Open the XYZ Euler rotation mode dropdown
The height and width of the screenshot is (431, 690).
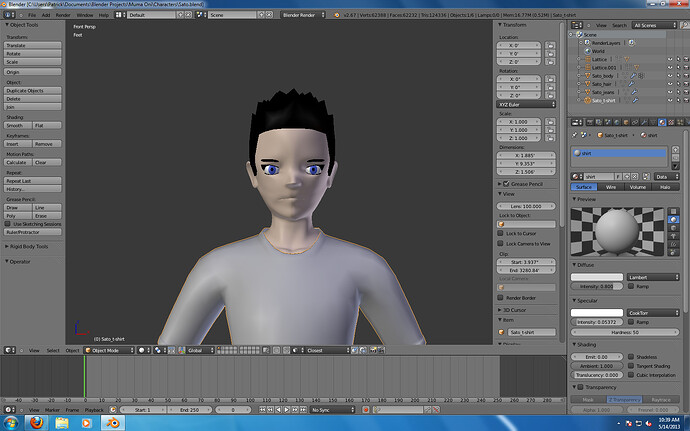(x=526, y=104)
